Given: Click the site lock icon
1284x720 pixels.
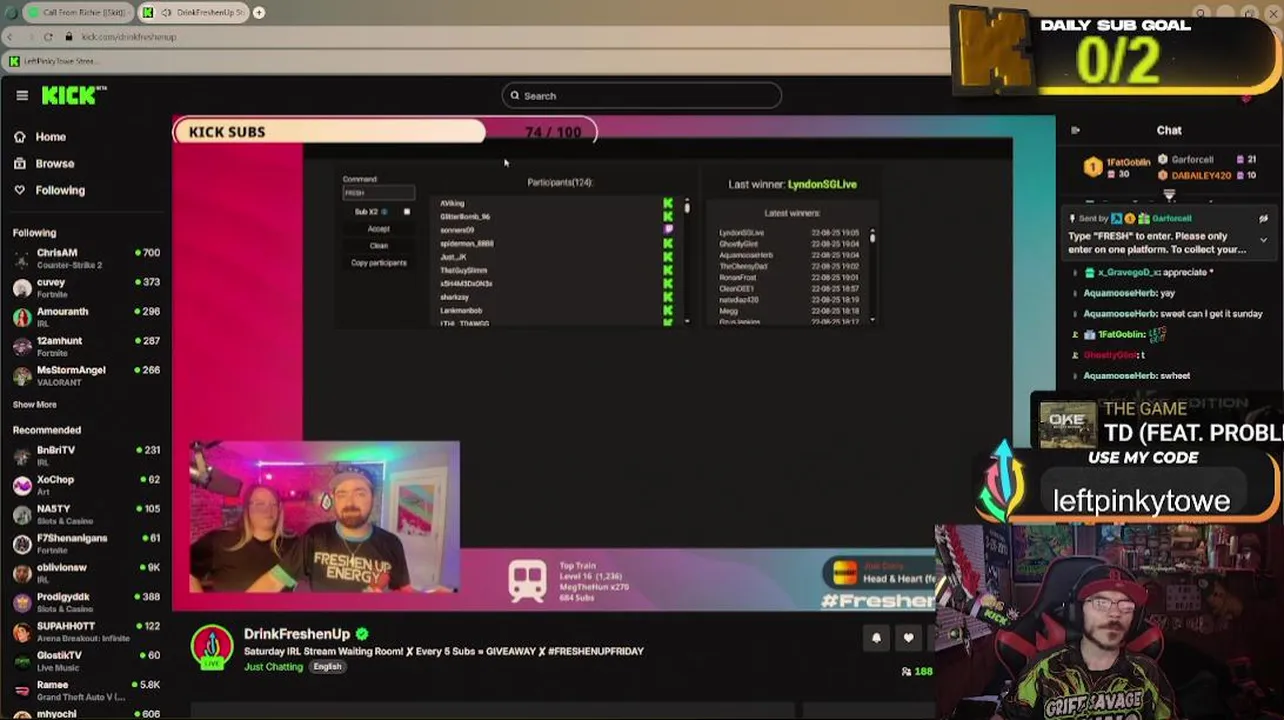Looking at the screenshot, I should 68,37.
